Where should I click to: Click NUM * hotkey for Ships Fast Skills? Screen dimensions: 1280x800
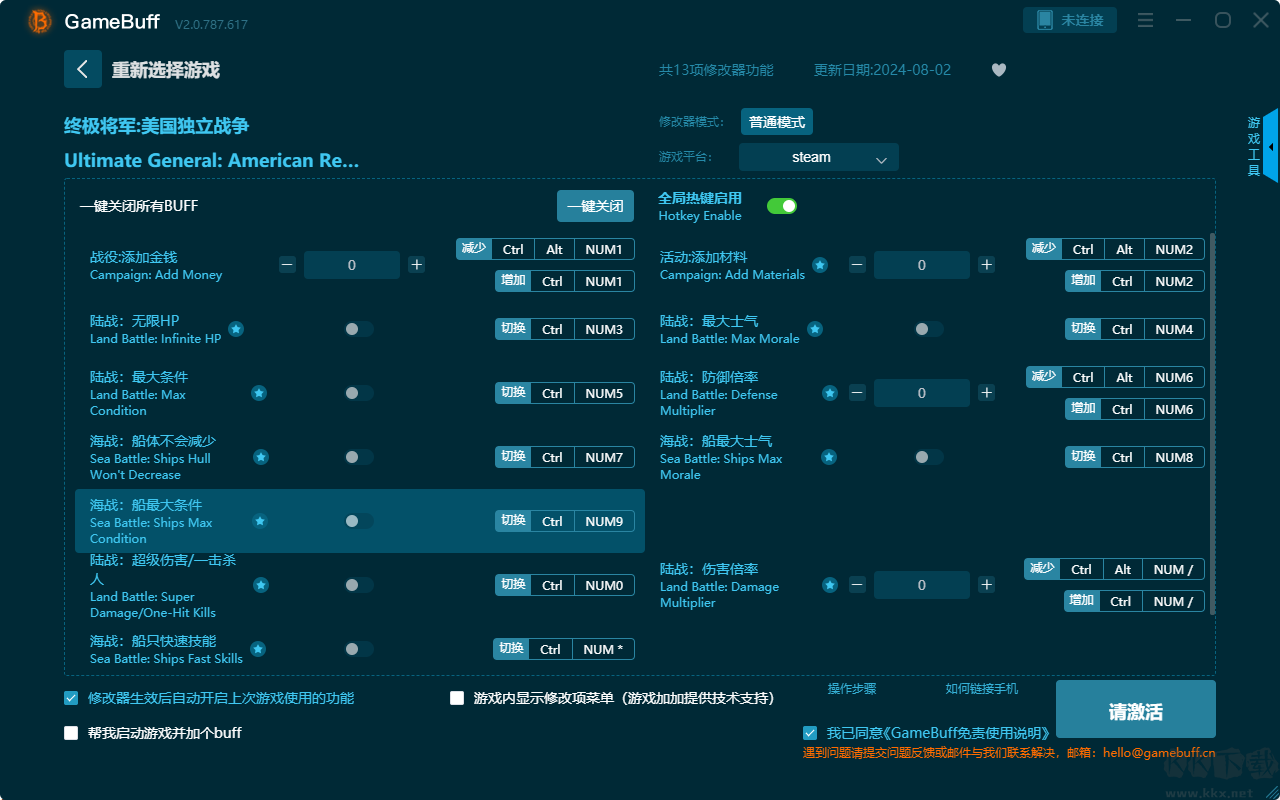pyautogui.click(x=603, y=649)
